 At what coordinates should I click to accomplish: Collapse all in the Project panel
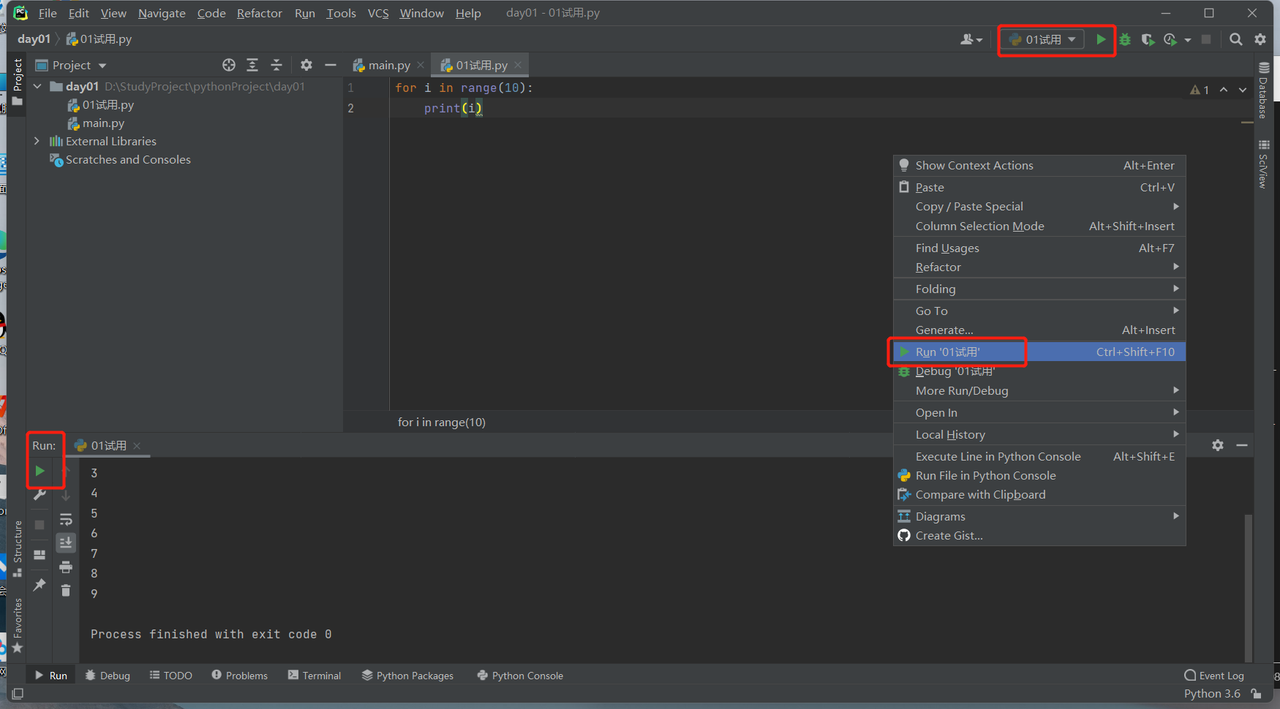(x=277, y=65)
